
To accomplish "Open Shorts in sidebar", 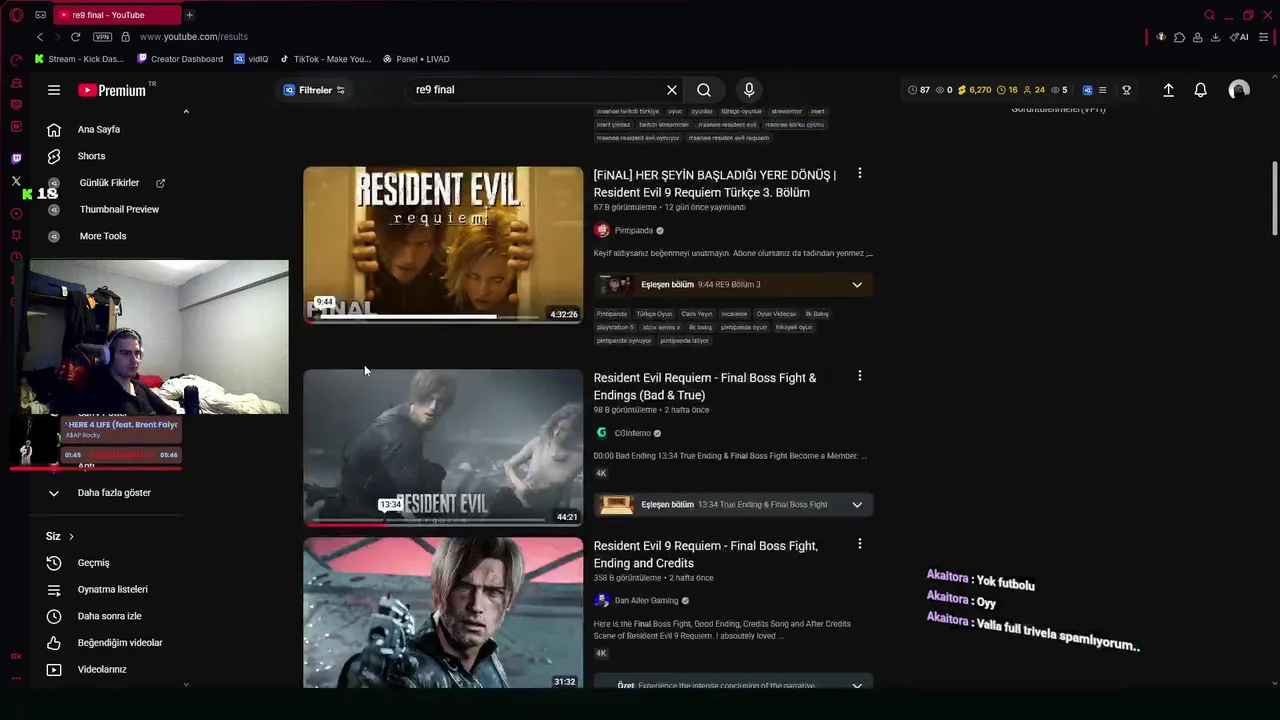I will [91, 156].
